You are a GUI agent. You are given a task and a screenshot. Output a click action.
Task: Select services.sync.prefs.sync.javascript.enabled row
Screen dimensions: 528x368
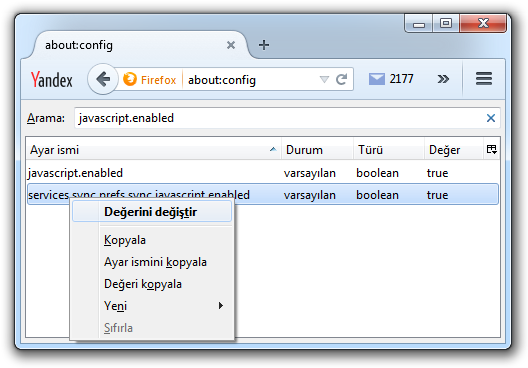tap(263, 194)
